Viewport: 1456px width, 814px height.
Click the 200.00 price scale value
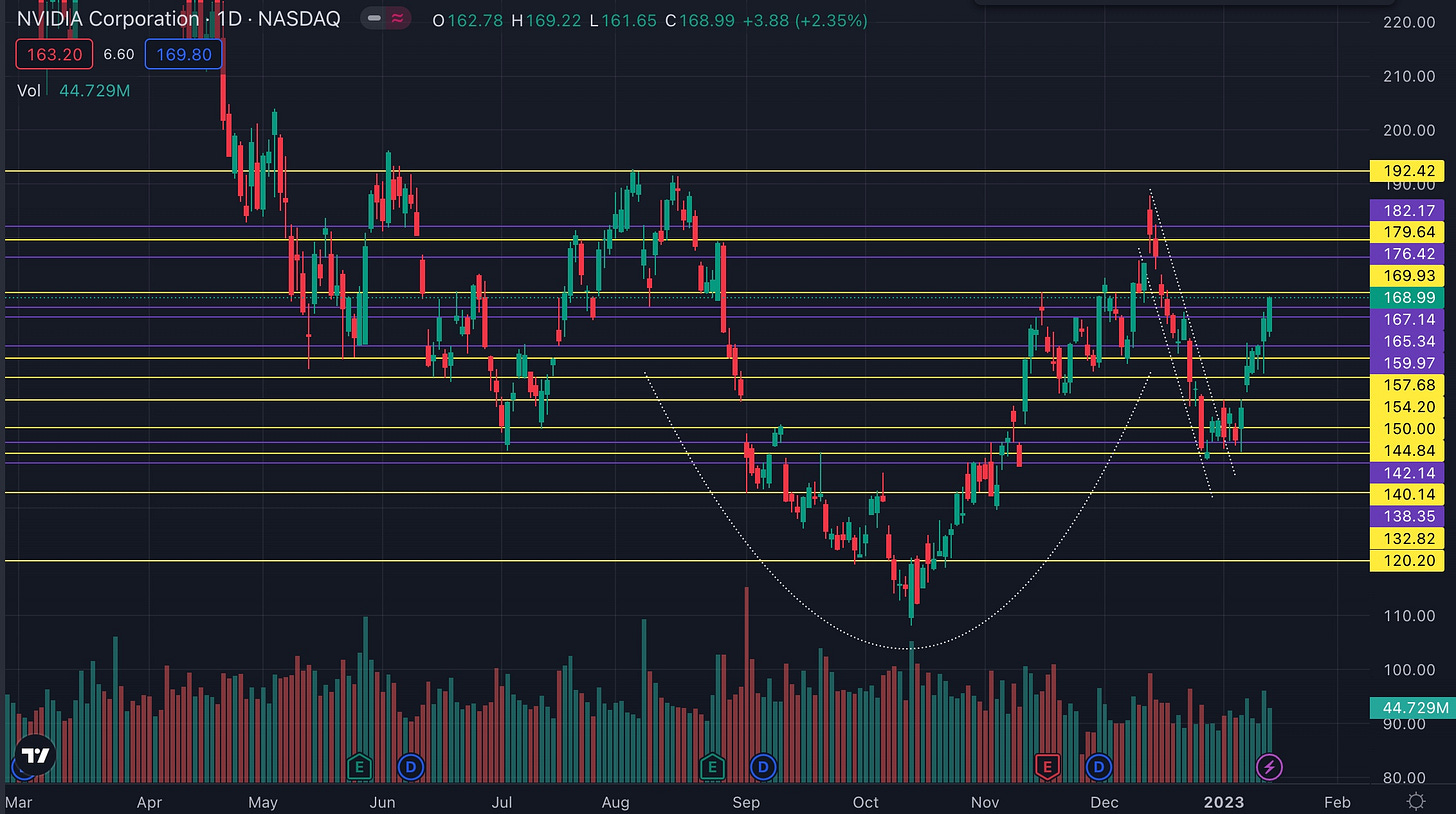click(x=1408, y=130)
